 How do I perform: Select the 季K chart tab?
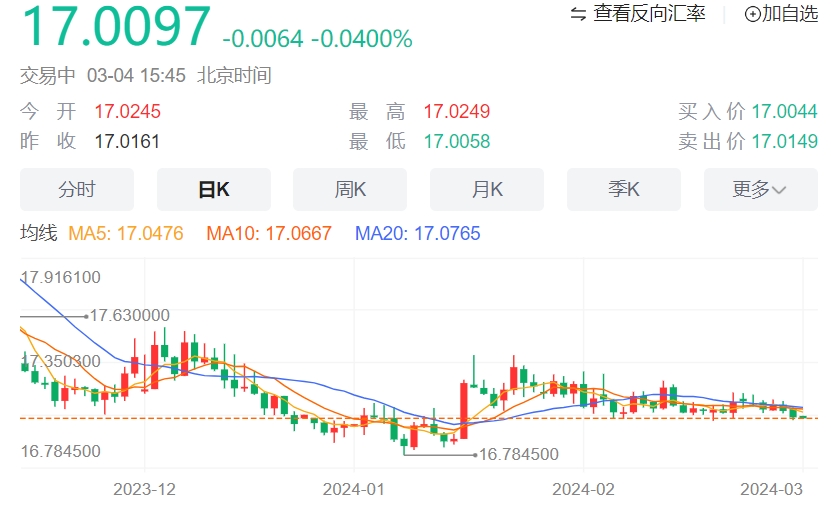point(624,189)
